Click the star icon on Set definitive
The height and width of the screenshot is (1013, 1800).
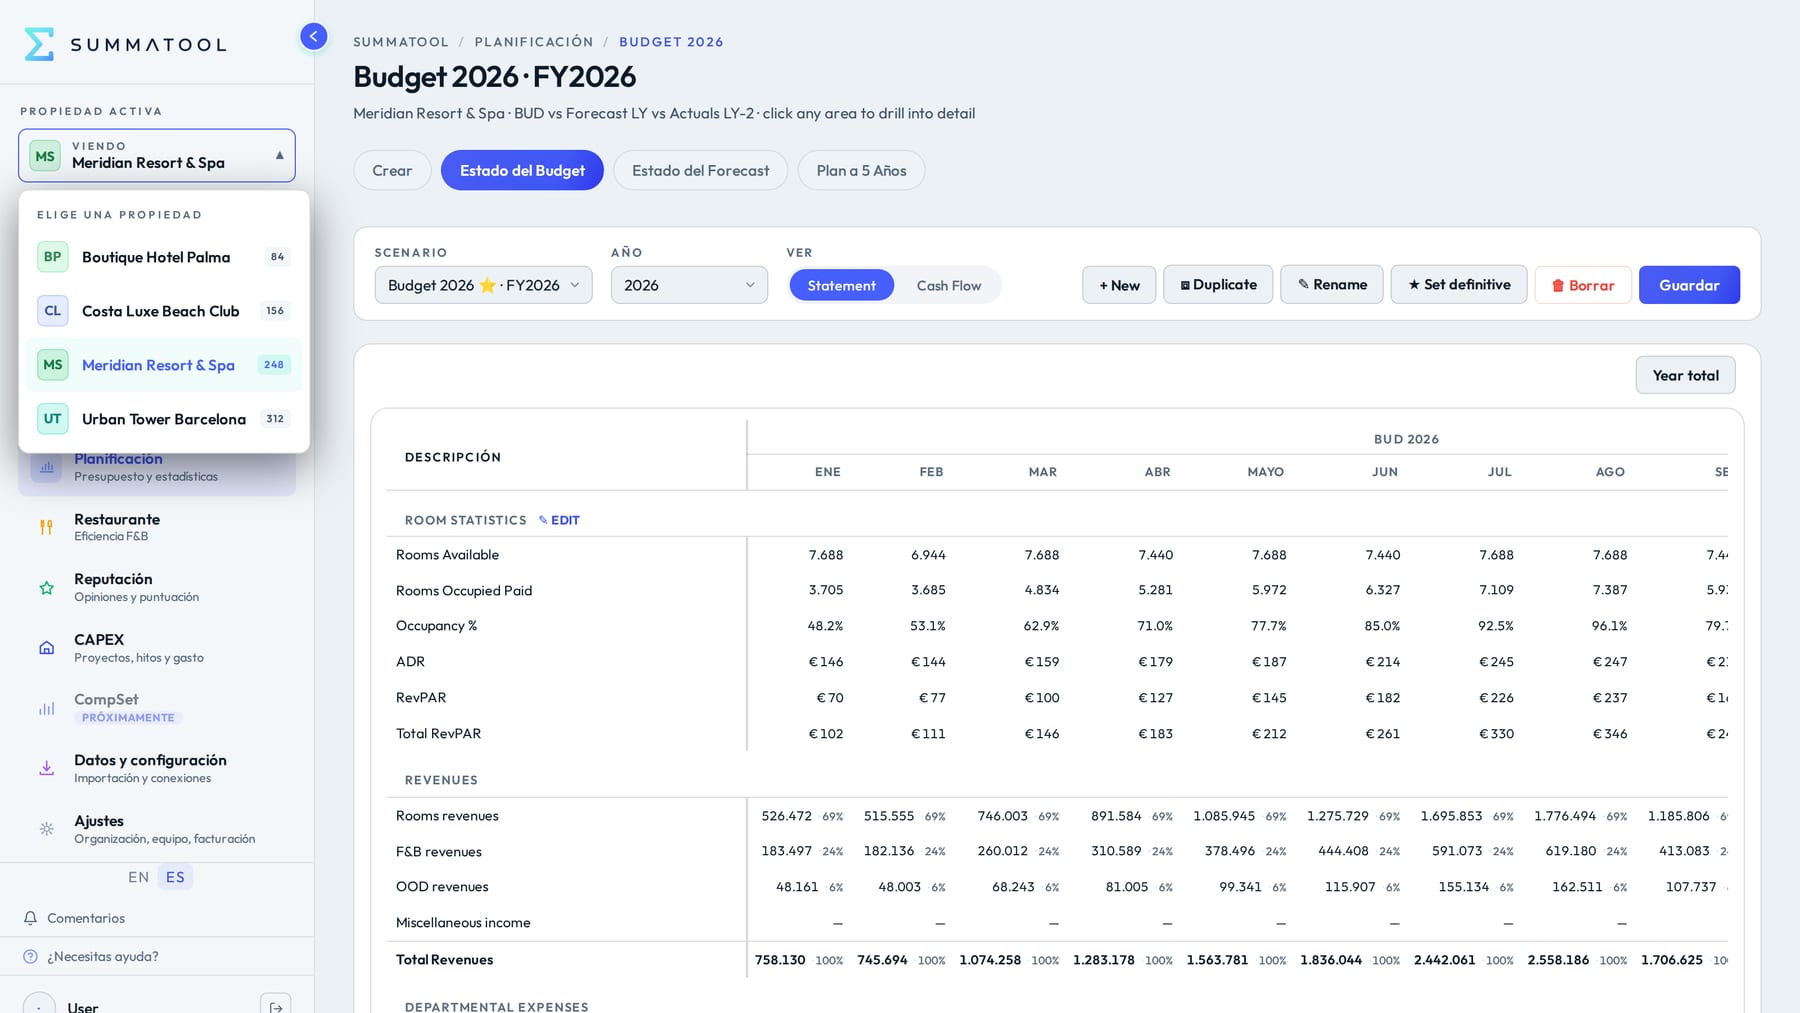pyautogui.click(x=1414, y=285)
